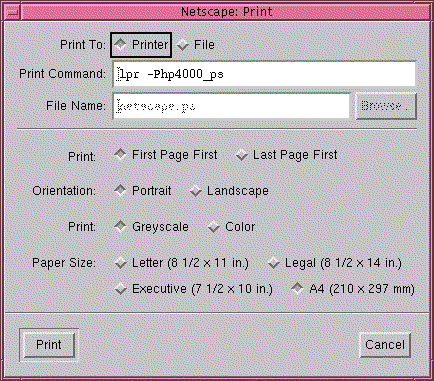Click the Print Command: label
434x381 pixels.
click(x=62, y=74)
